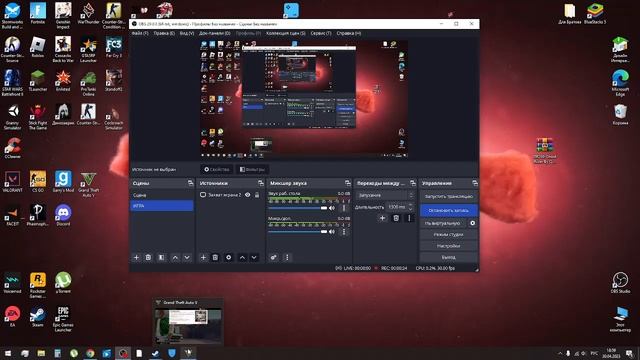This screenshot has height=360, width=640.
Task: Open the Steam desktop shortcut icon
Action: 38,317
